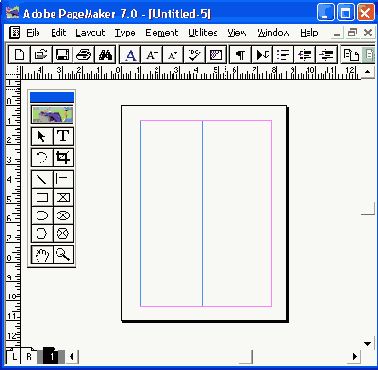Open the View menu
378x370 pixels.
click(237, 33)
